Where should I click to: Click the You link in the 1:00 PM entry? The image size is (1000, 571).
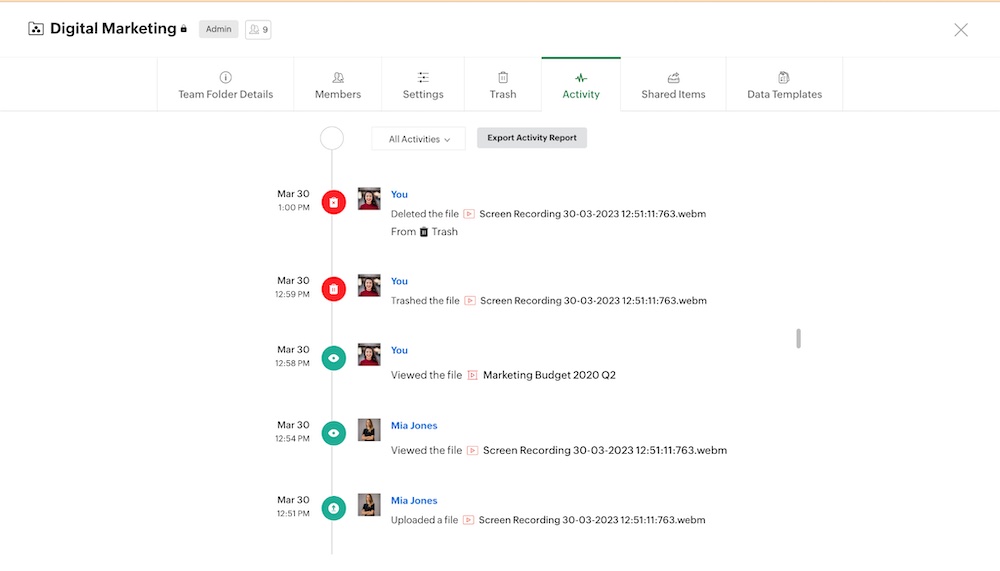(x=399, y=195)
